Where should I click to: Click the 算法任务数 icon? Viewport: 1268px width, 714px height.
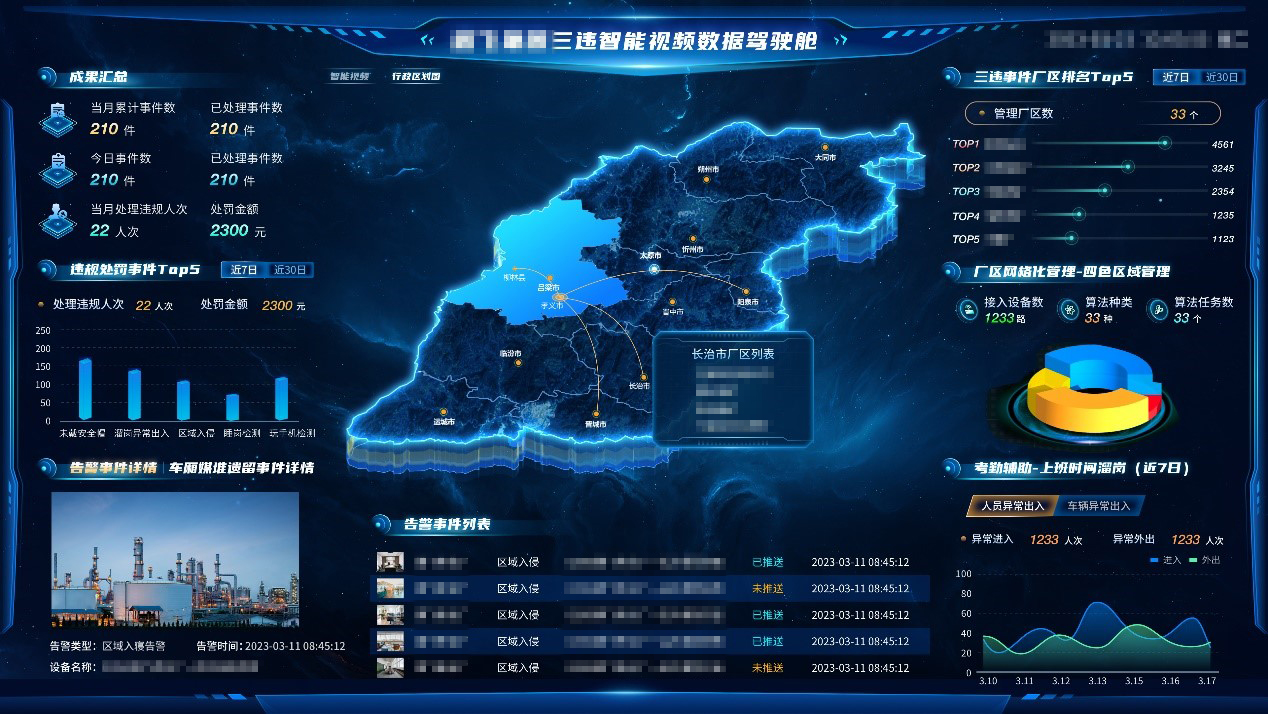coord(1158,310)
